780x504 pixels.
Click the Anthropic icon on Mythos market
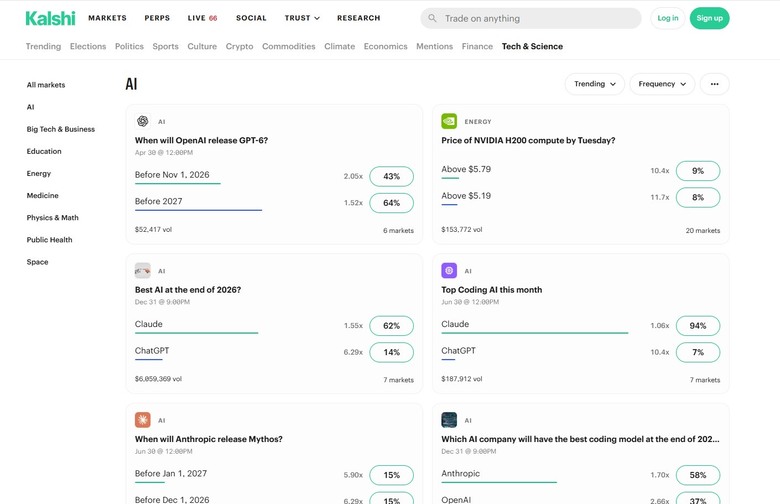[143, 420]
